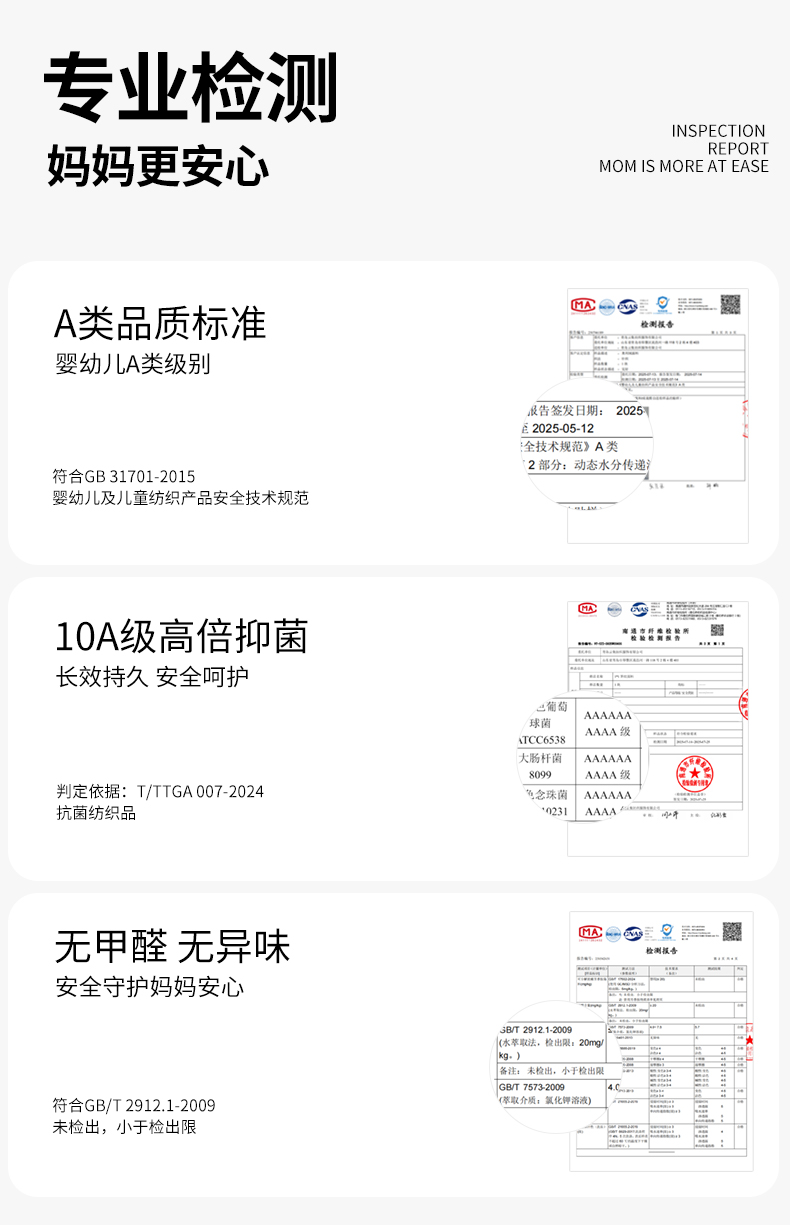Open the 10A级高倍抑菌 test report image

coord(658,728)
